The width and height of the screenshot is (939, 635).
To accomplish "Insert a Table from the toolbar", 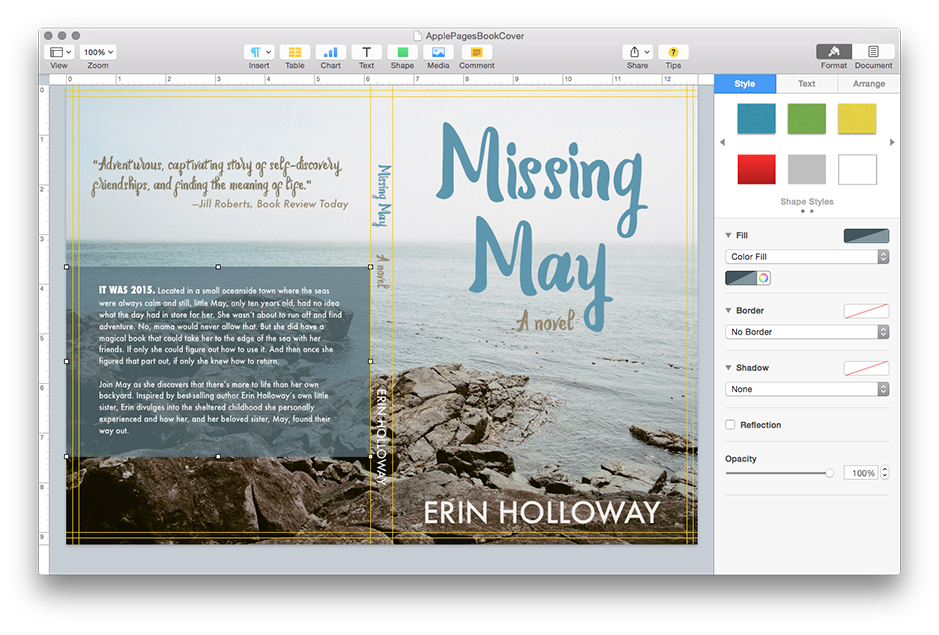I will coord(294,52).
